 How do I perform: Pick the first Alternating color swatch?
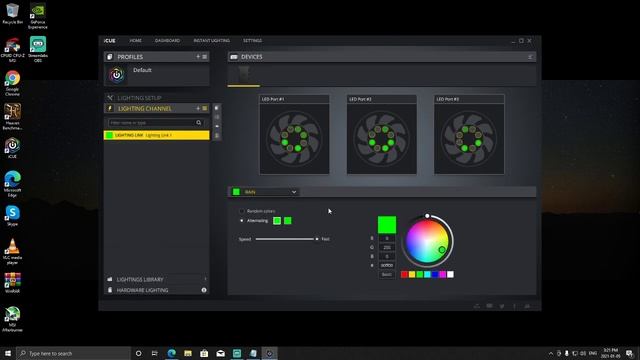[277, 221]
